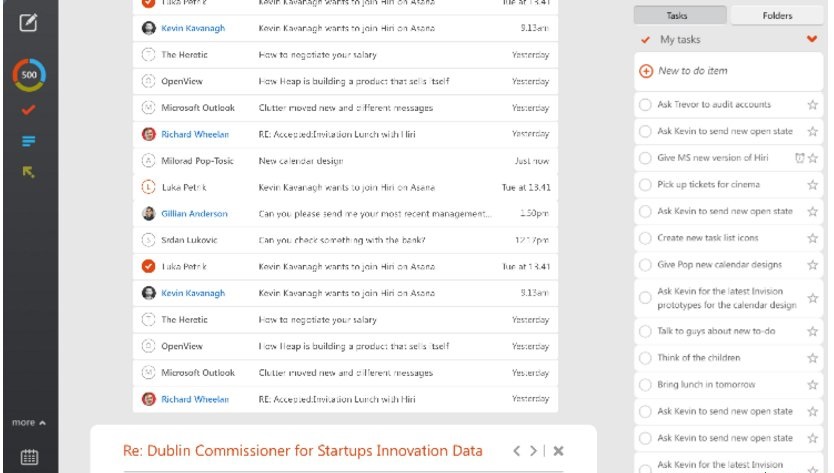The height and width of the screenshot is (473, 834).
Task: Expand the more menu in sidebar
Action: pyautogui.click(x=29, y=422)
